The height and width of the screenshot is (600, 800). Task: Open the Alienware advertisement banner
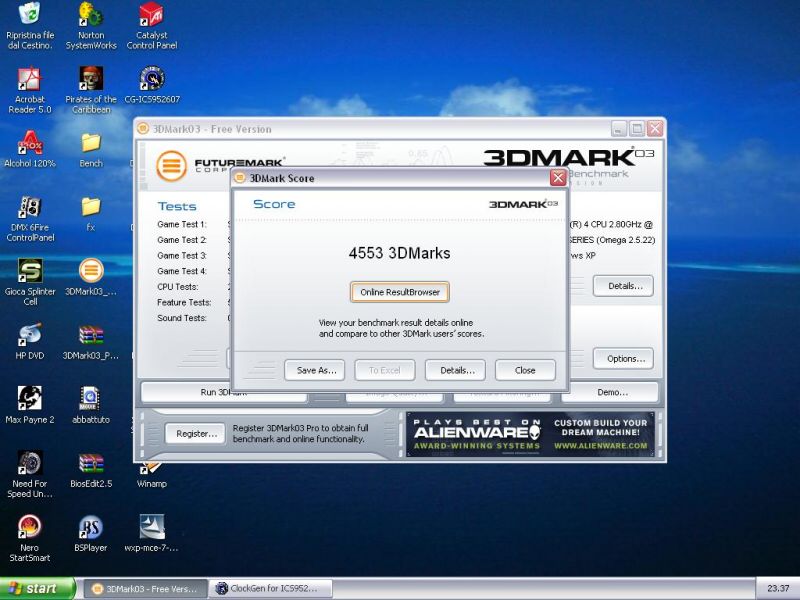[x=530, y=434]
